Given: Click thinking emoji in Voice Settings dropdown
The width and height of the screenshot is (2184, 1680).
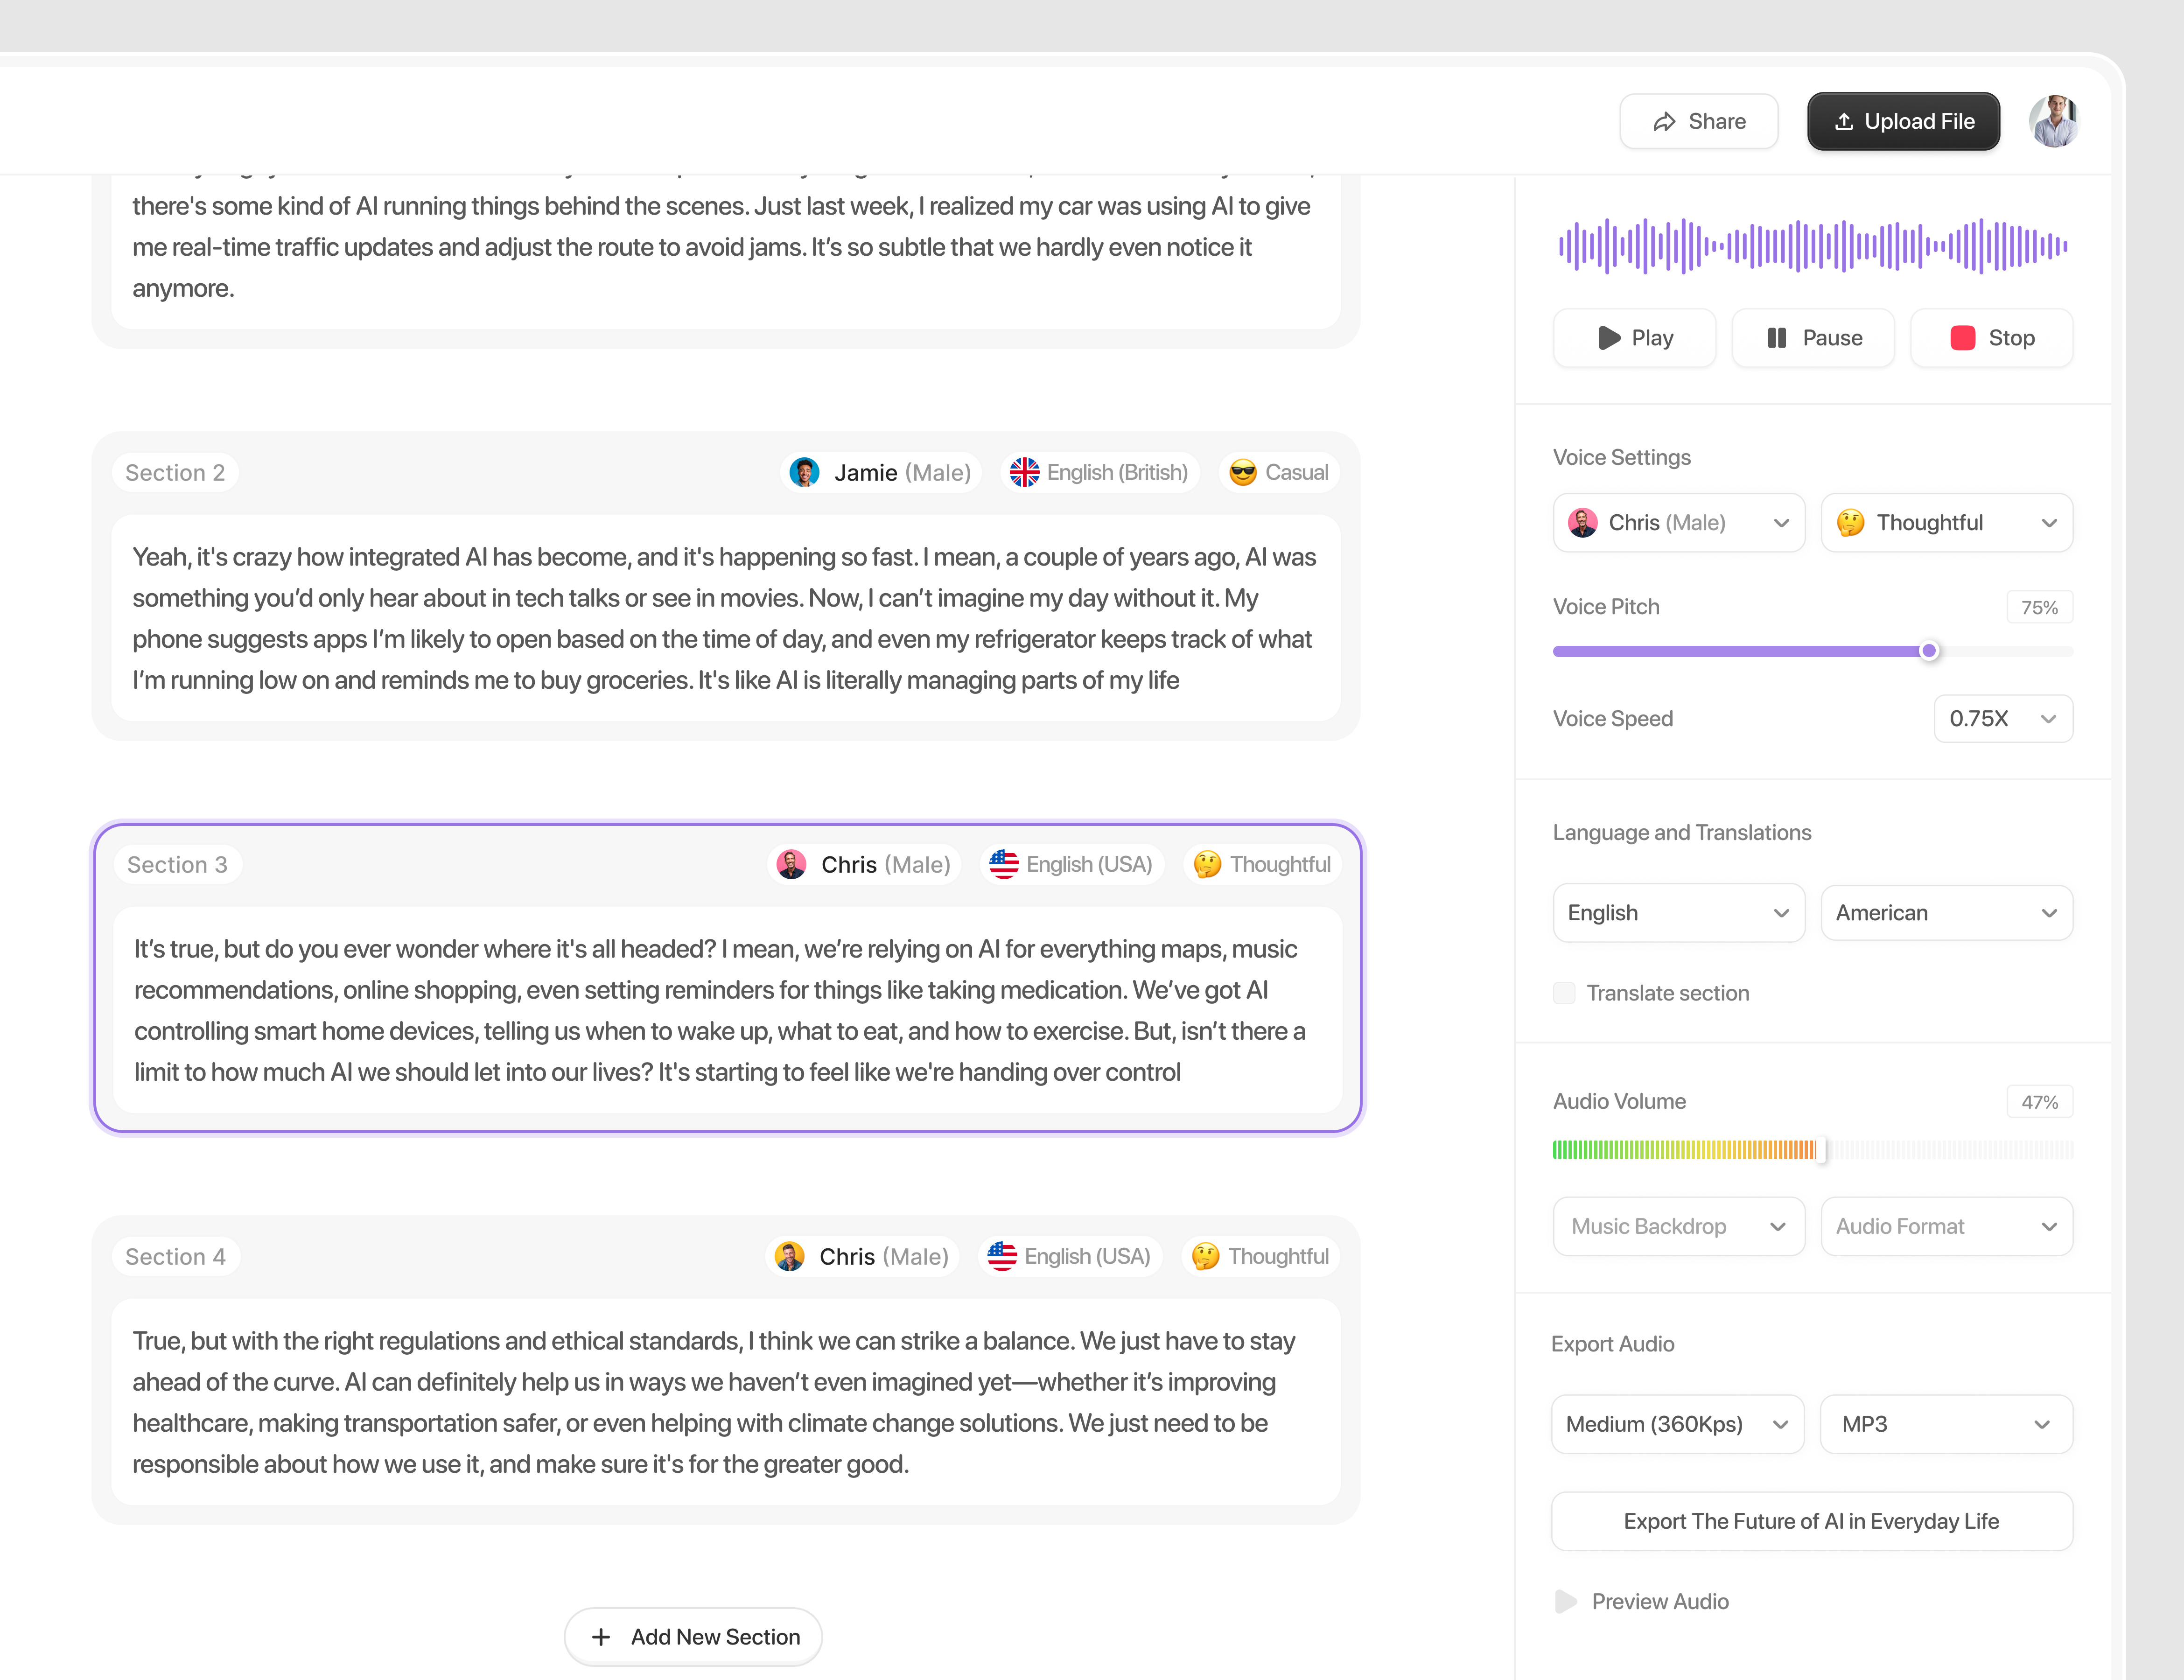Looking at the screenshot, I should tap(1850, 523).
